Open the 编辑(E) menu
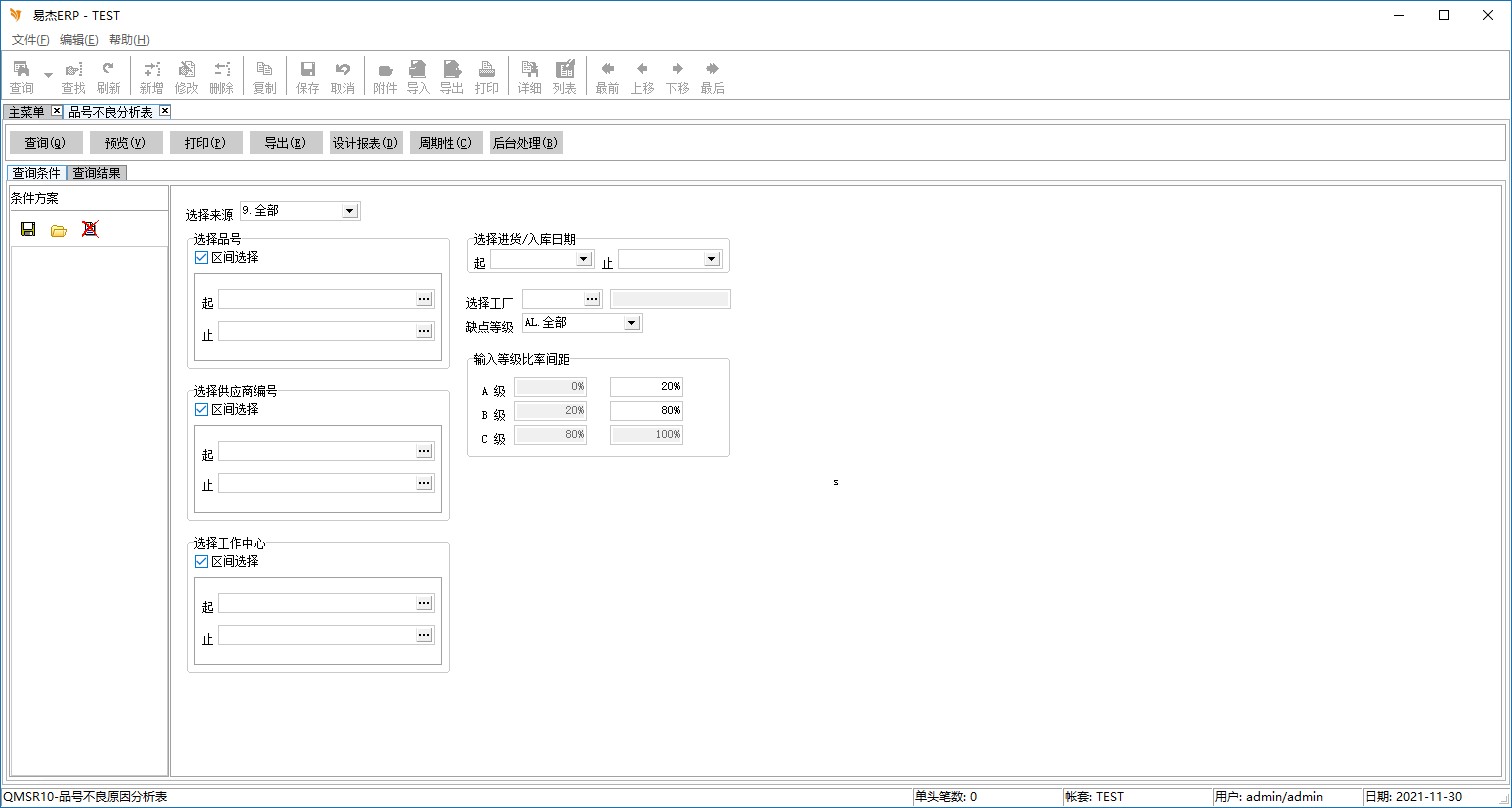The image size is (1512, 808). click(79, 40)
